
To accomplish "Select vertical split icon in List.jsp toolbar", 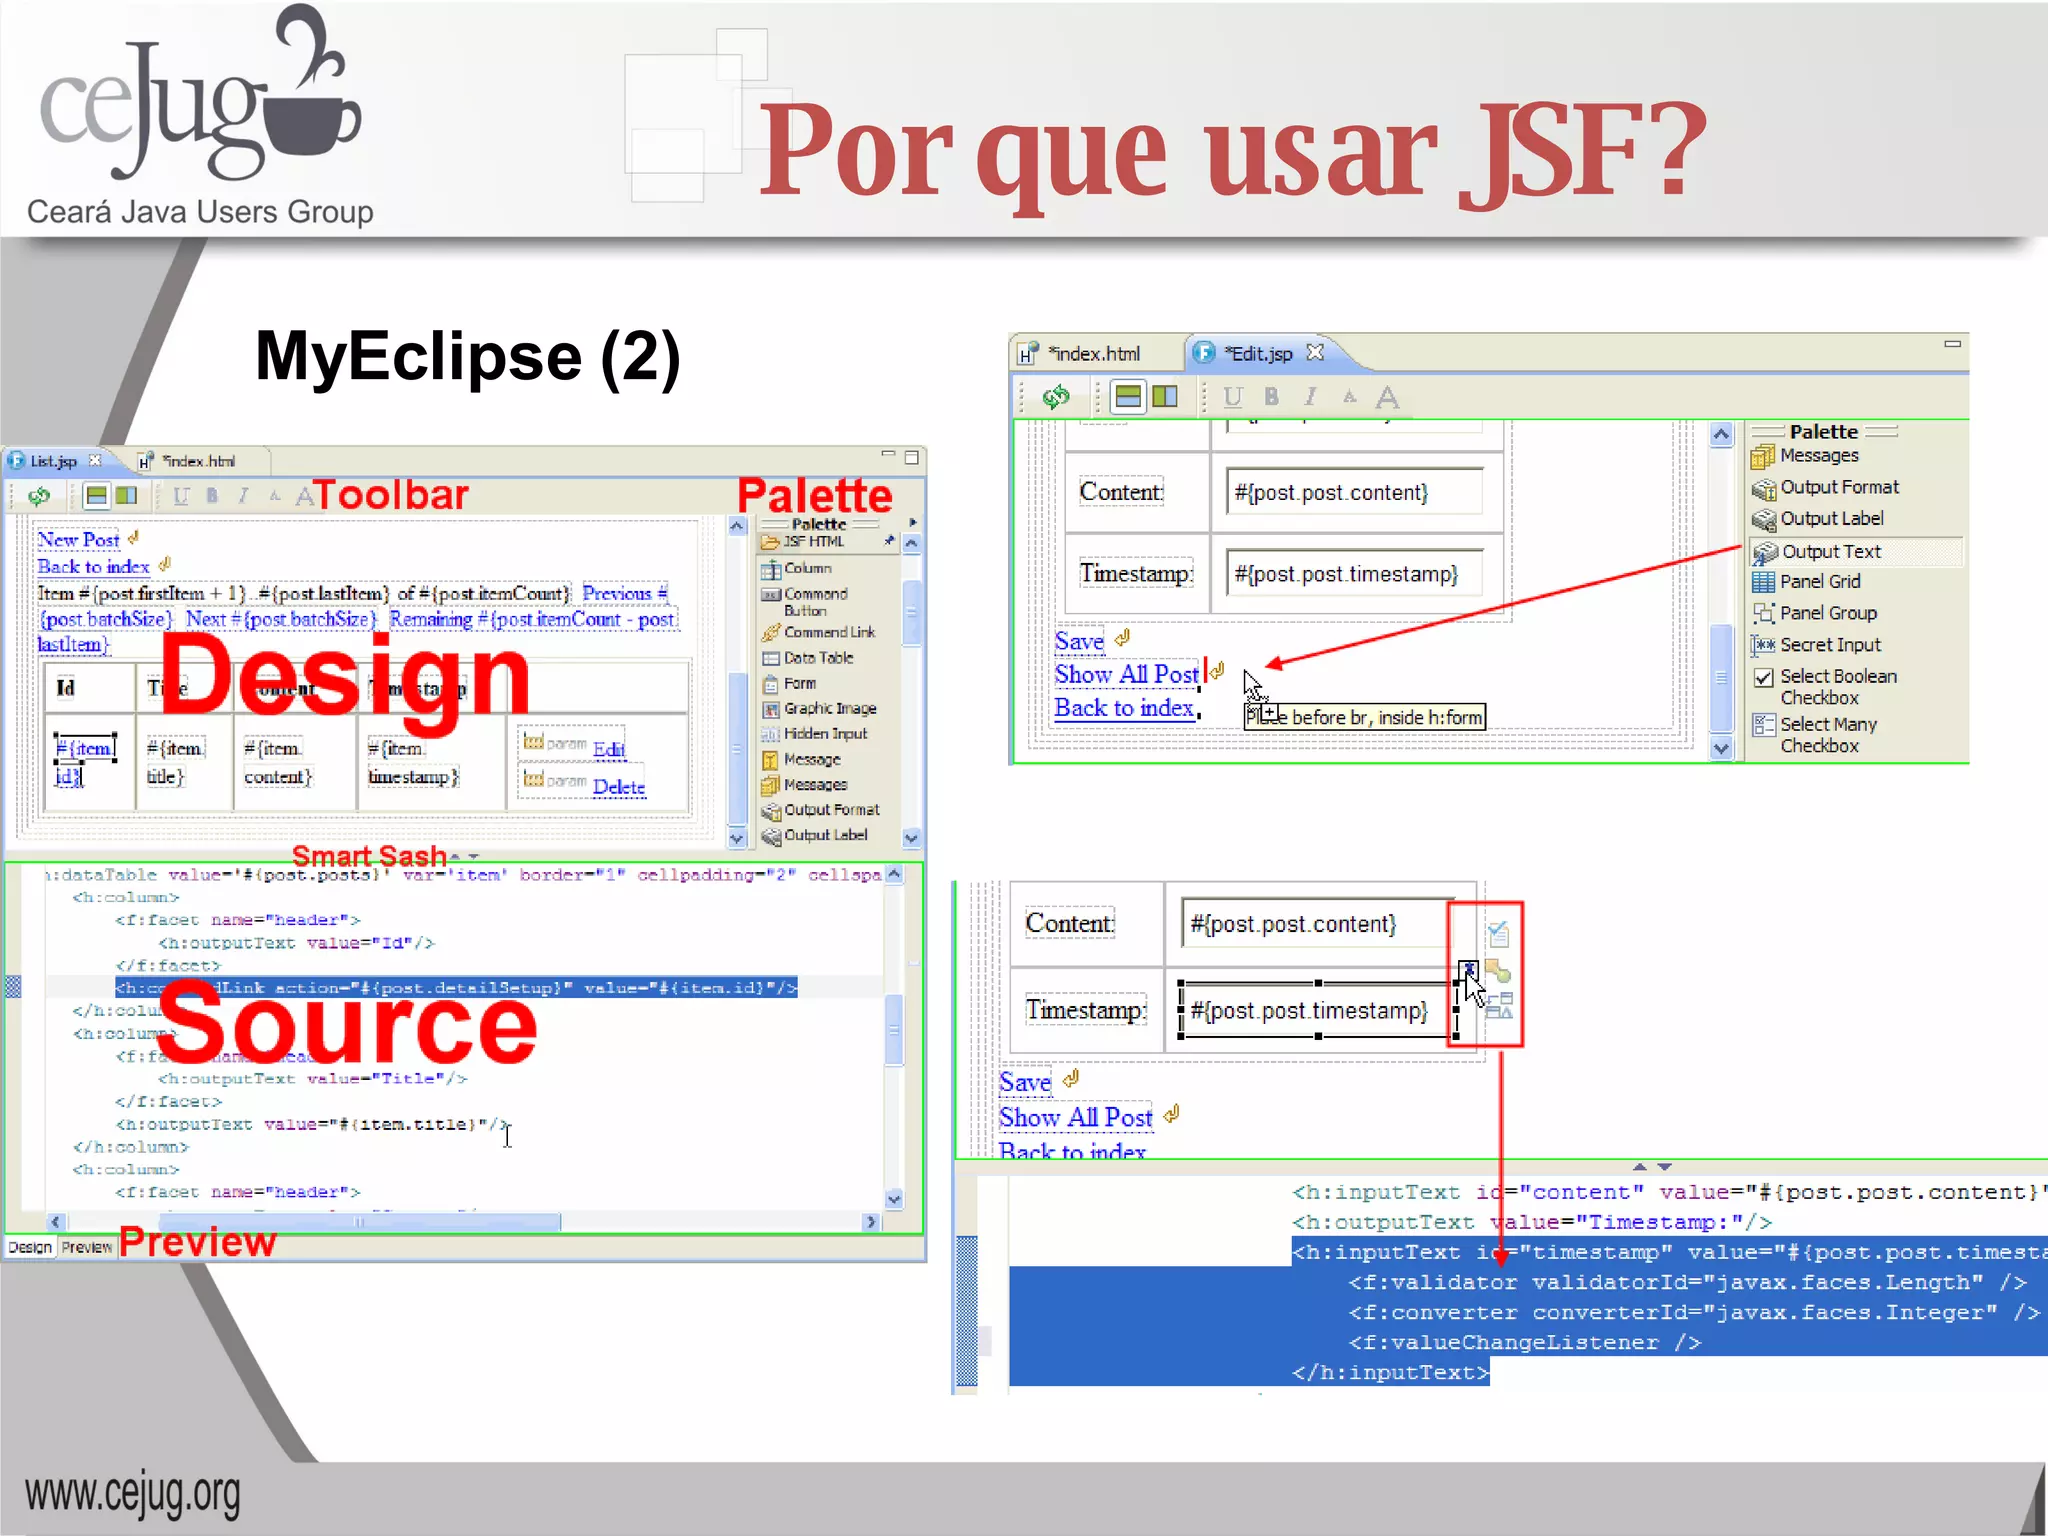I will click(x=126, y=496).
